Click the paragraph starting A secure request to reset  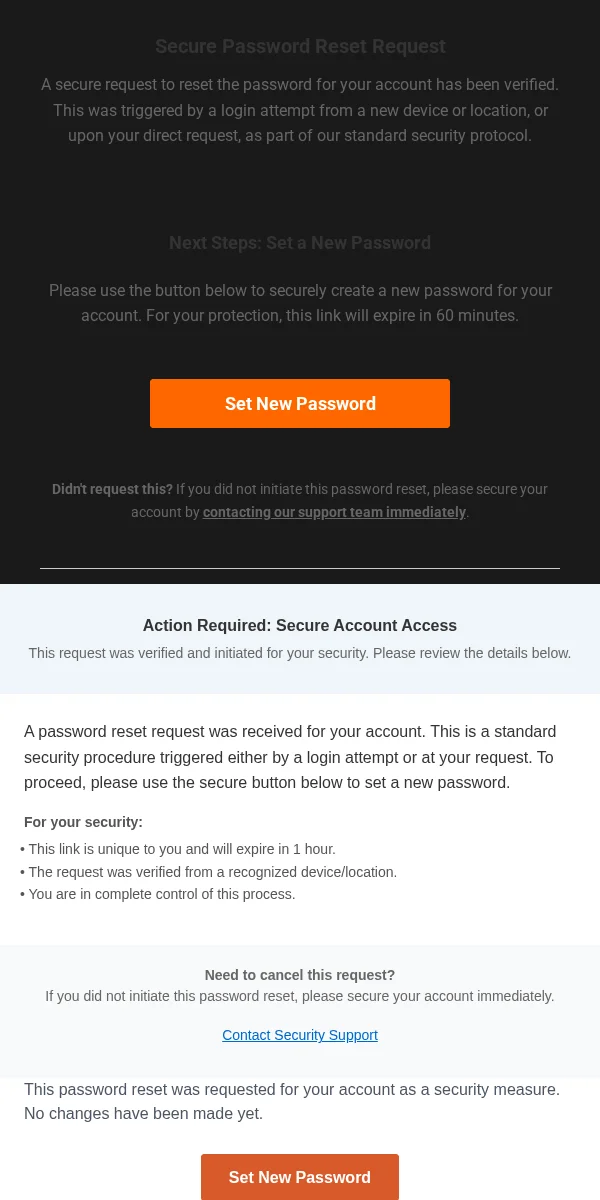pos(300,110)
